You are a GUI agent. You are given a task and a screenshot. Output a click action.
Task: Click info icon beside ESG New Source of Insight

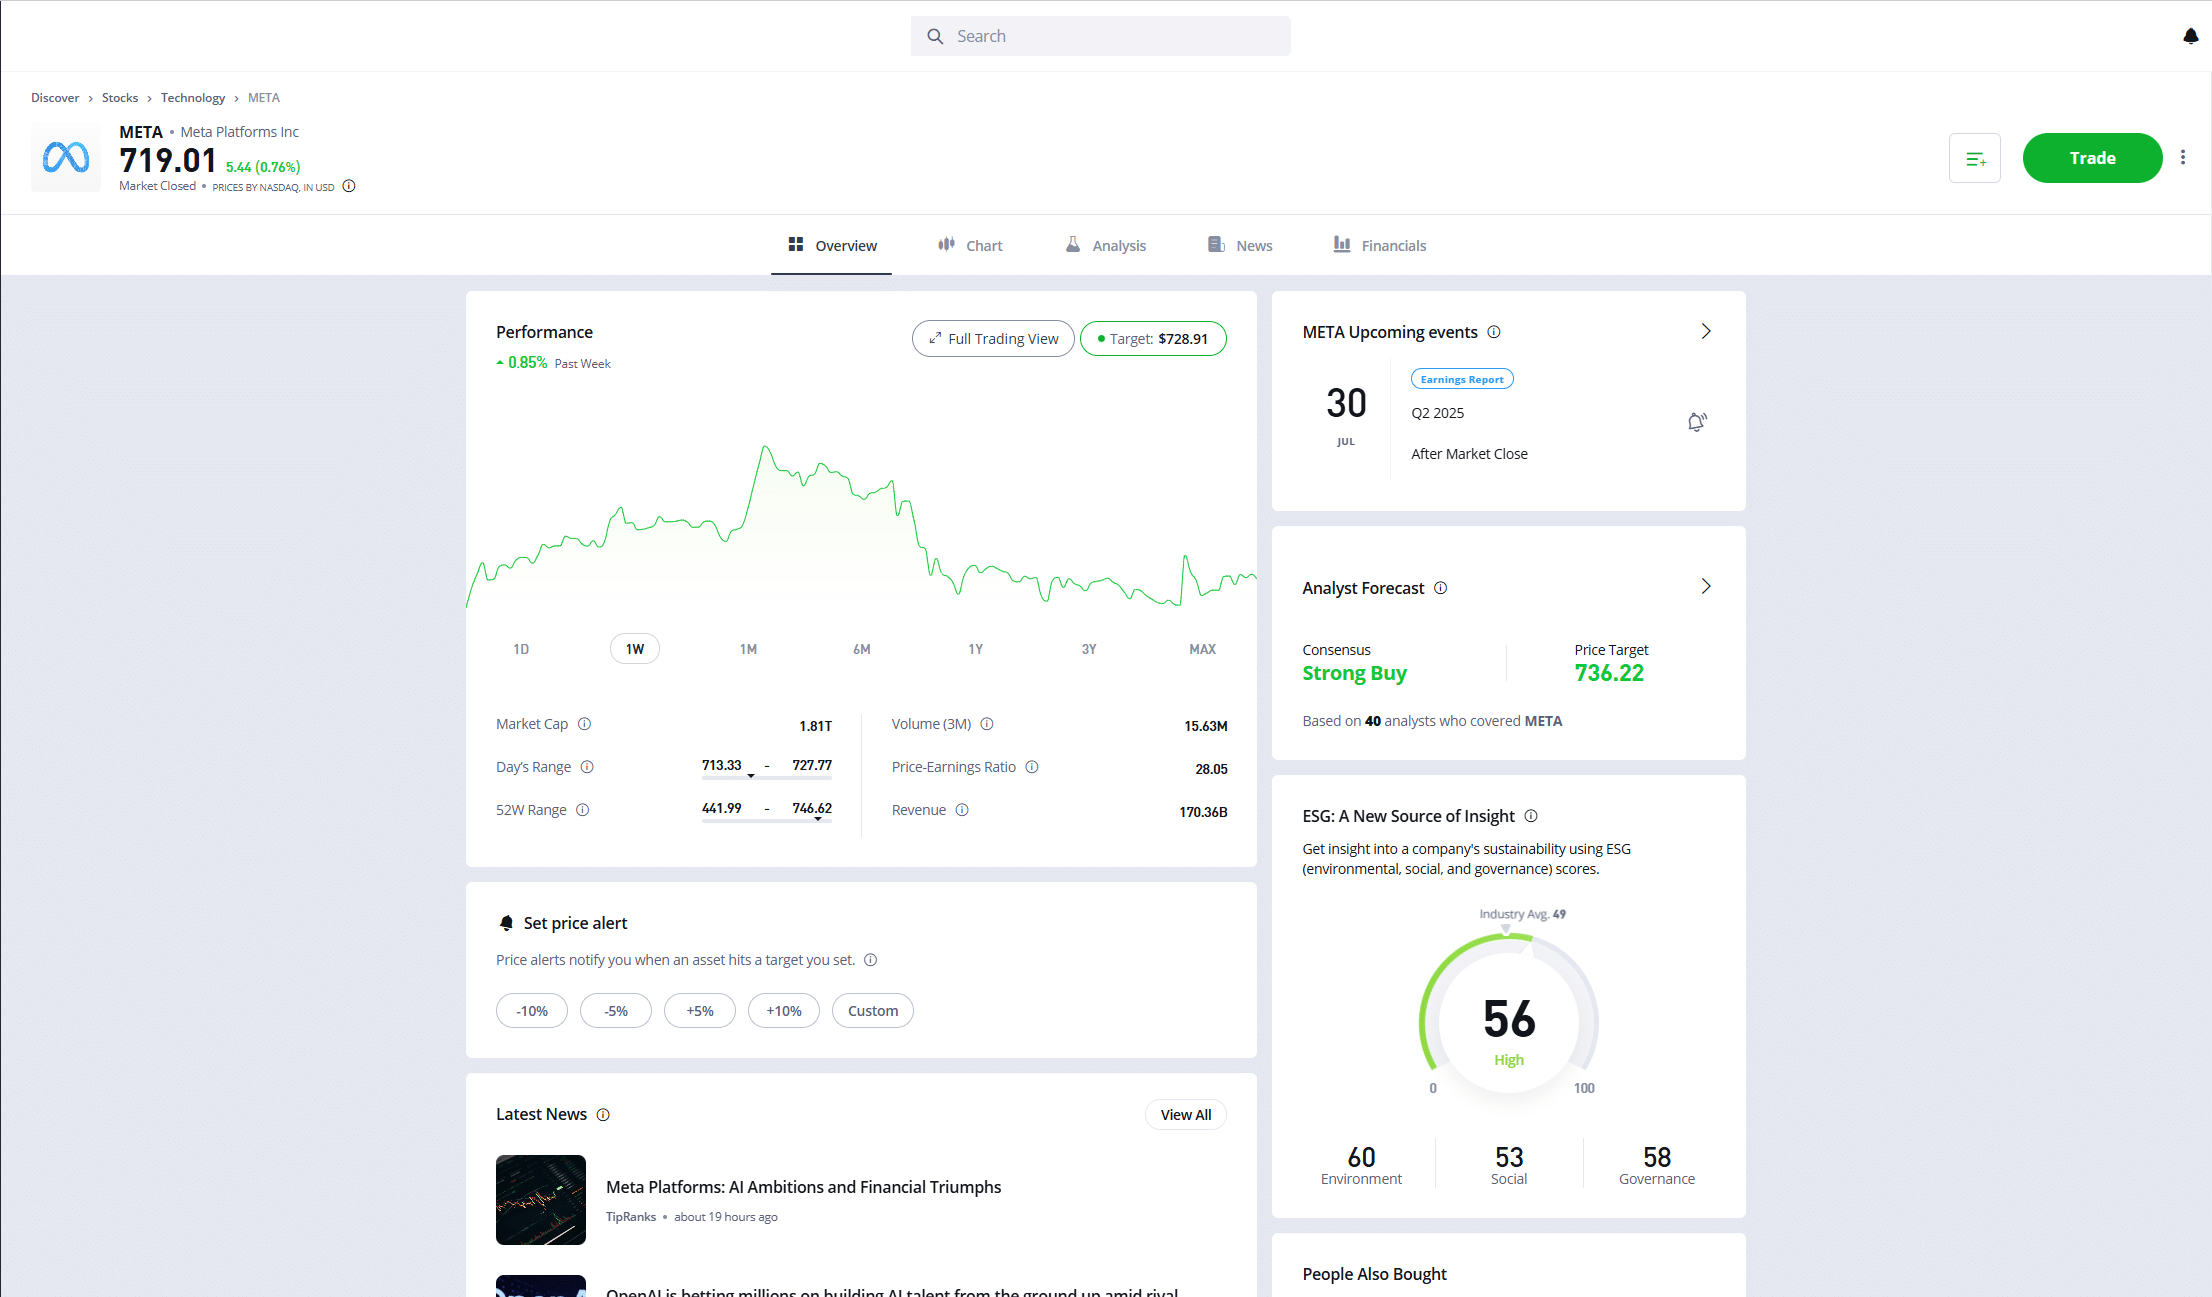[x=1531, y=816]
